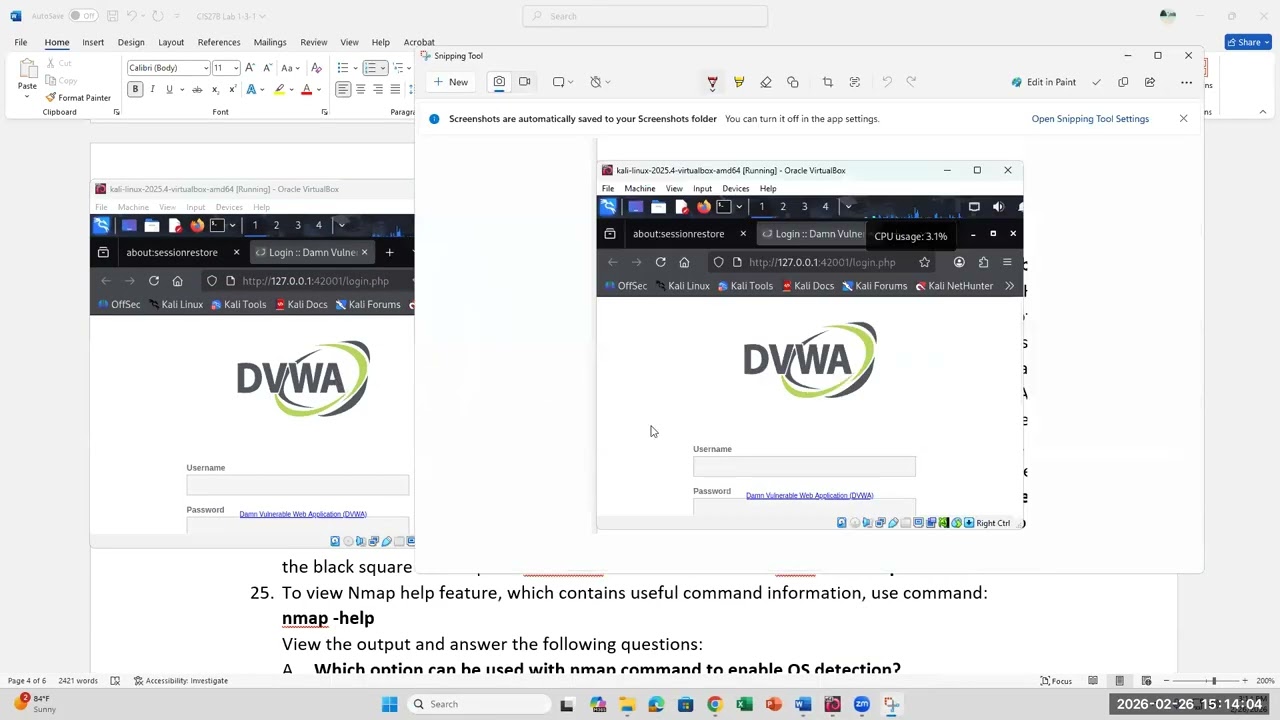Screen dimensions: 1280x720
Task: Center the paragraph text in Word
Action: tap(360, 89)
